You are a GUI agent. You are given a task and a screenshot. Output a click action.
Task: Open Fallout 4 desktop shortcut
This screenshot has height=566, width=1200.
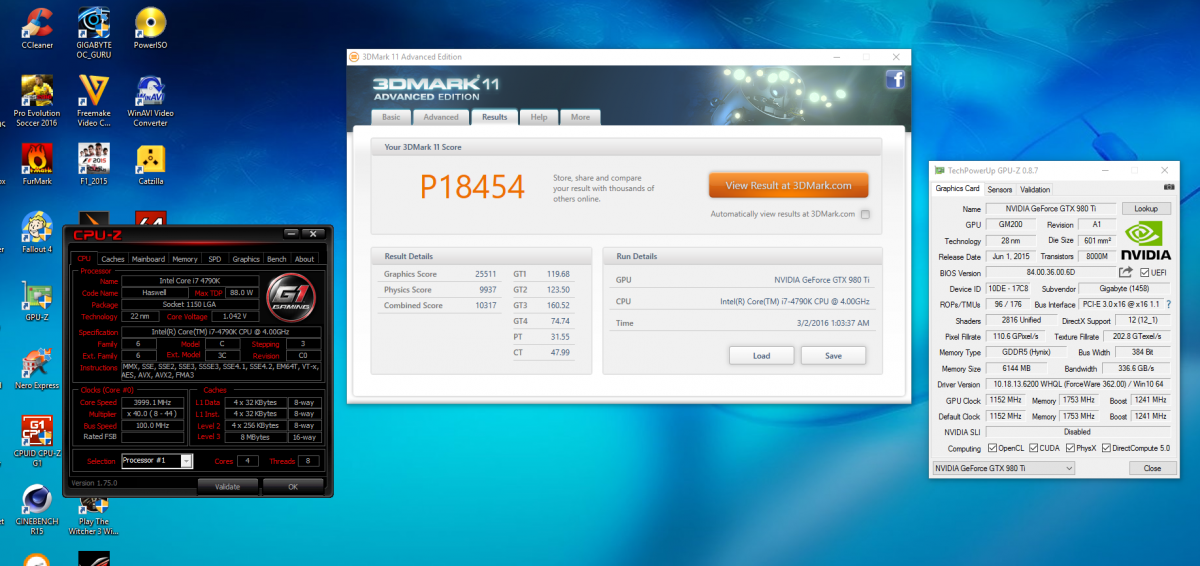[37, 233]
